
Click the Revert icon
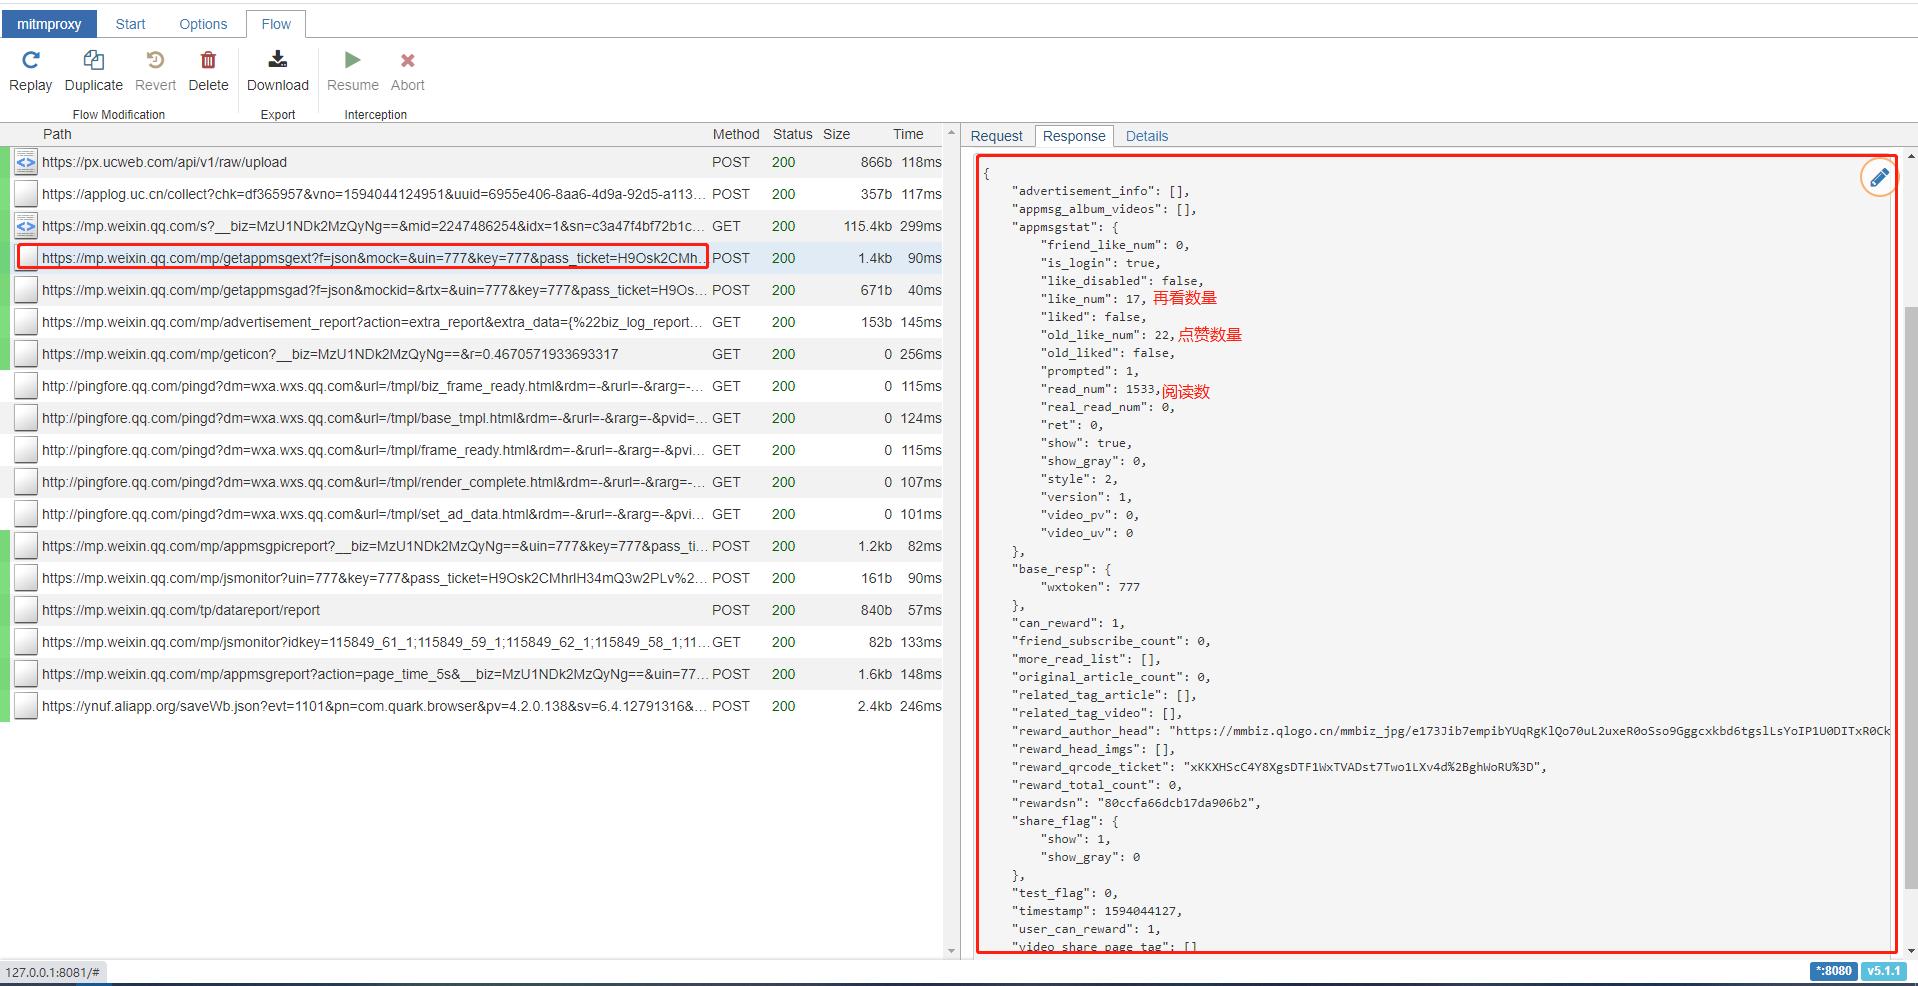(155, 61)
